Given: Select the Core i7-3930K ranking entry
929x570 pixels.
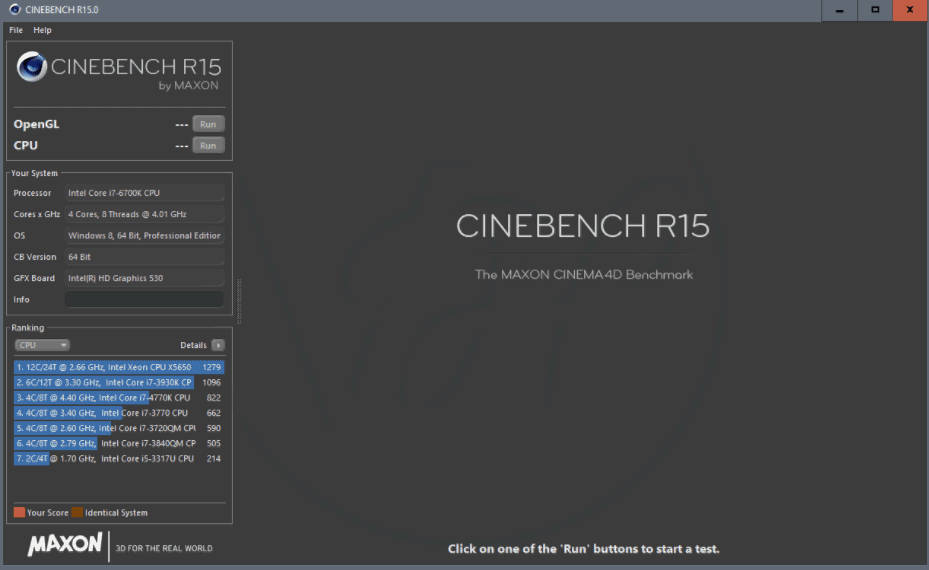Looking at the screenshot, I should pos(119,382).
